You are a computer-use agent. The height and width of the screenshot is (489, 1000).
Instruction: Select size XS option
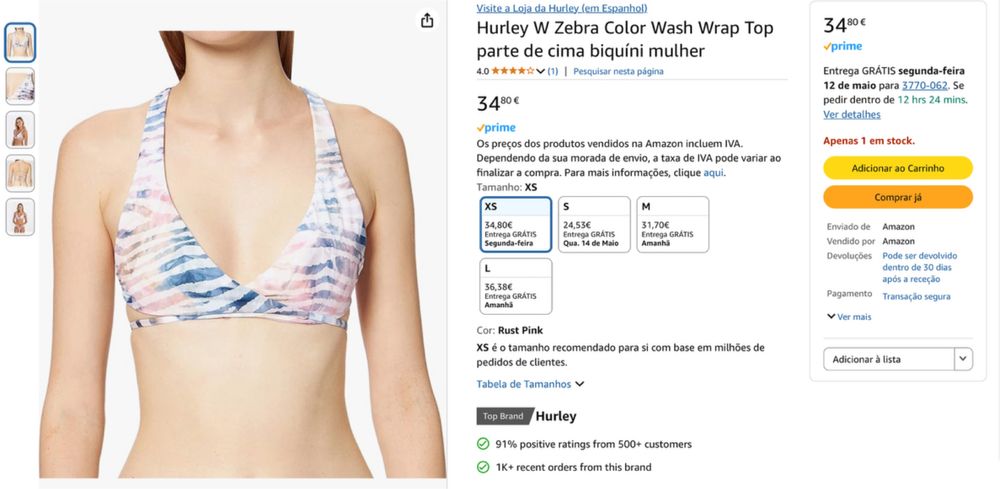coord(515,224)
